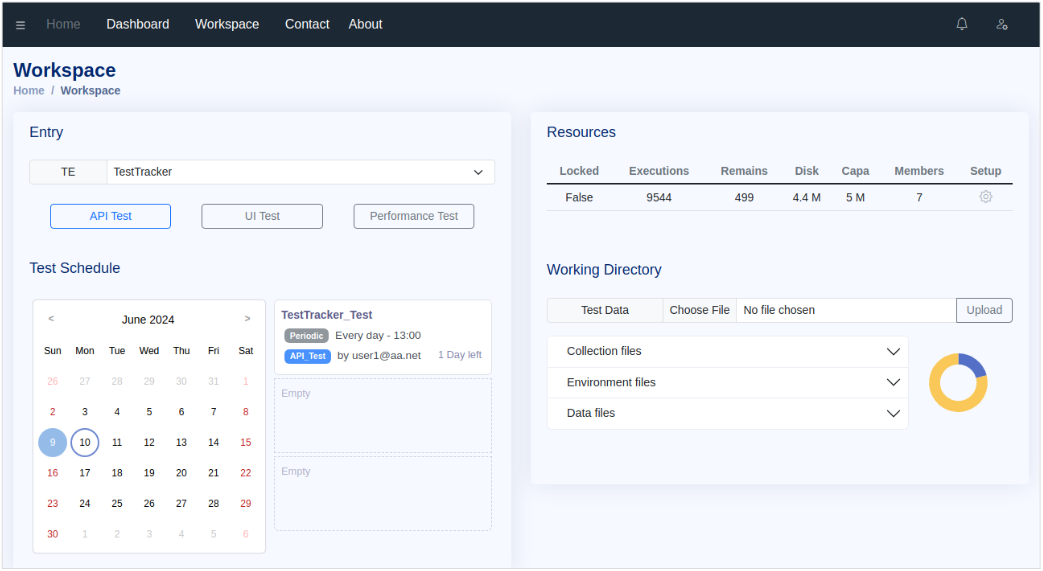Screen dimensions: 1043x571
Task: Open the Contact nav item
Action: click(x=307, y=24)
